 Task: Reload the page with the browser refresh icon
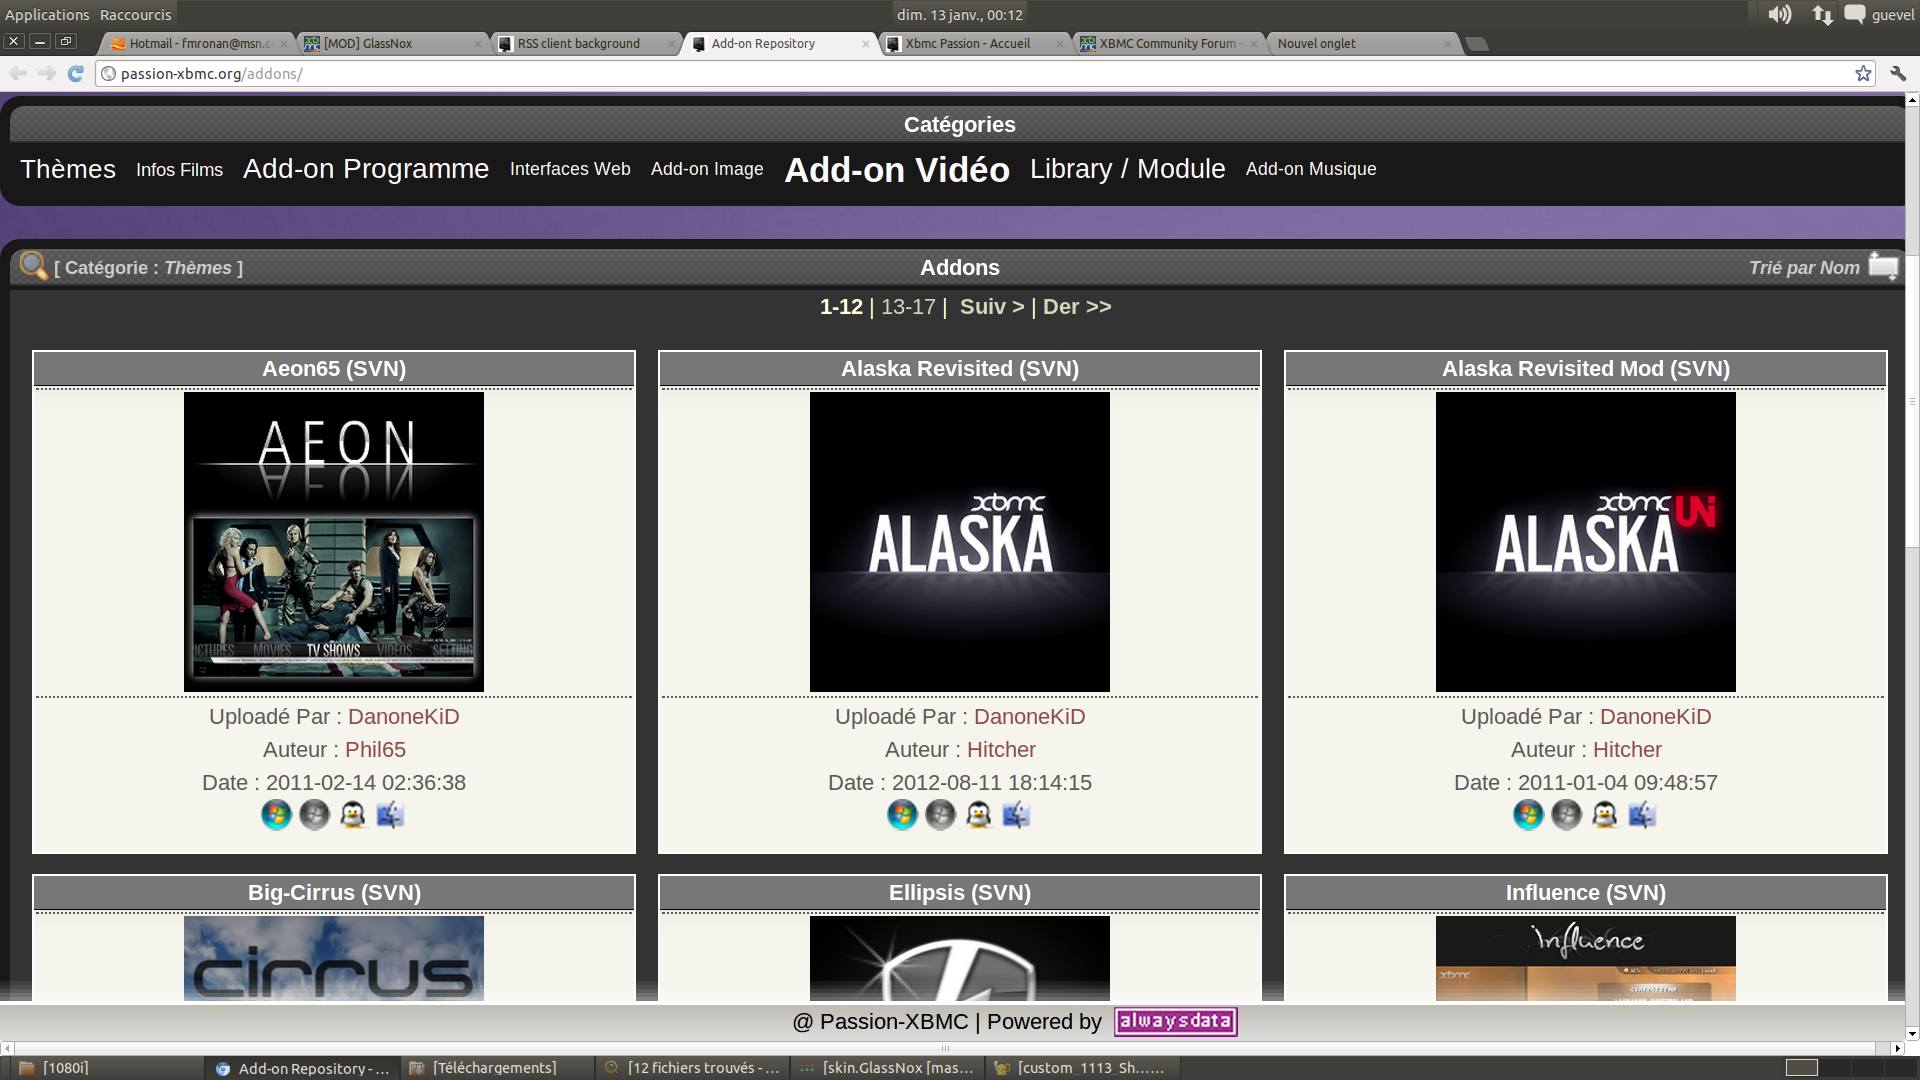tap(75, 73)
